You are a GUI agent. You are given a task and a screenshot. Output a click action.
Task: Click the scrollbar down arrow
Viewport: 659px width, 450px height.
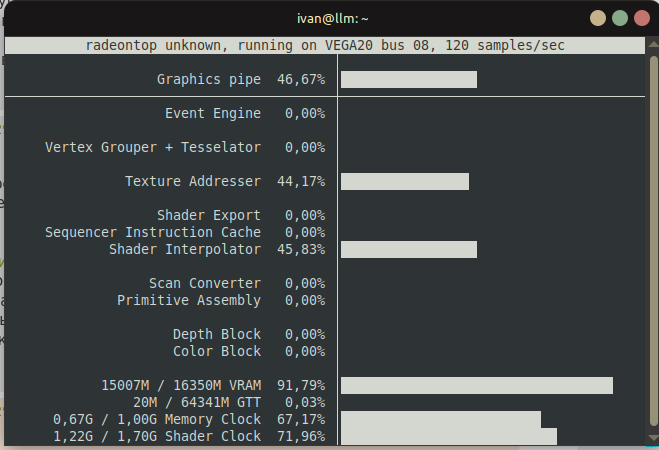coord(654,438)
